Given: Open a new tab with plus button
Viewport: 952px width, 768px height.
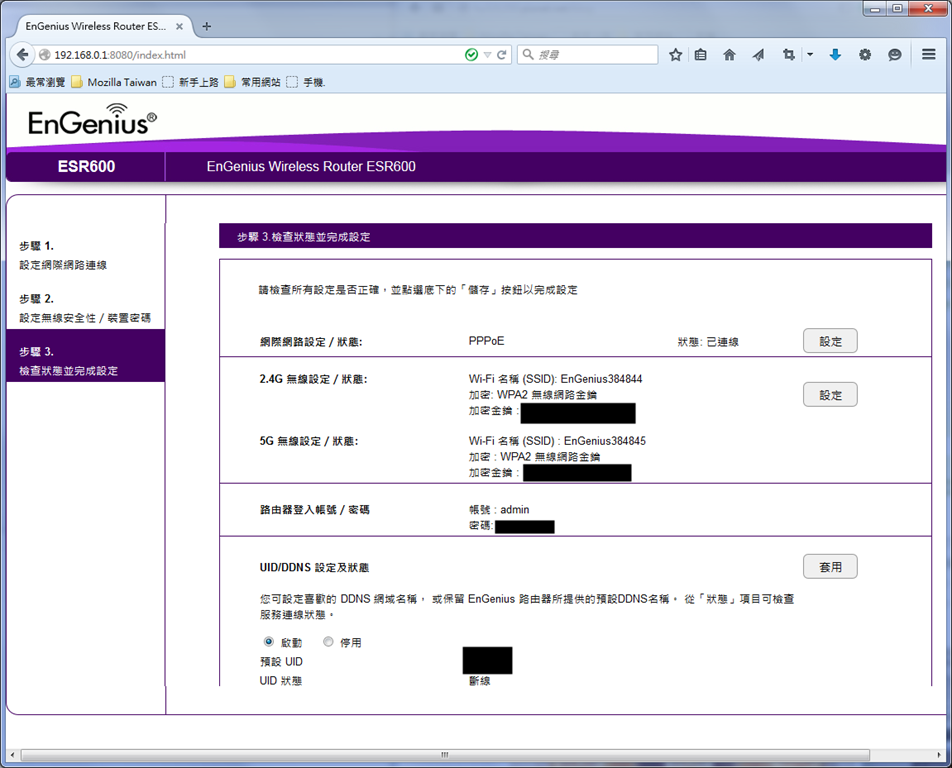Looking at the screenshot, I should (206, 26).
